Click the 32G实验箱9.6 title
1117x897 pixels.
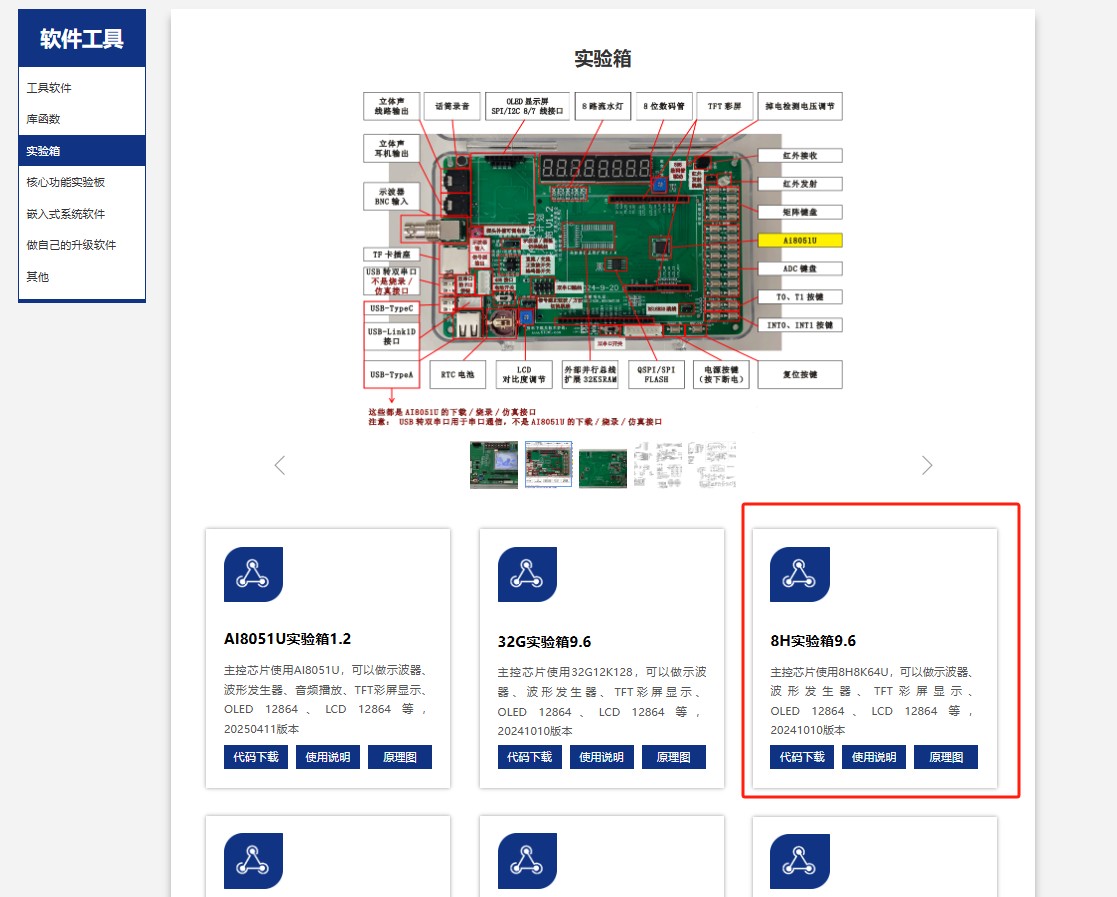pos(544,642)
